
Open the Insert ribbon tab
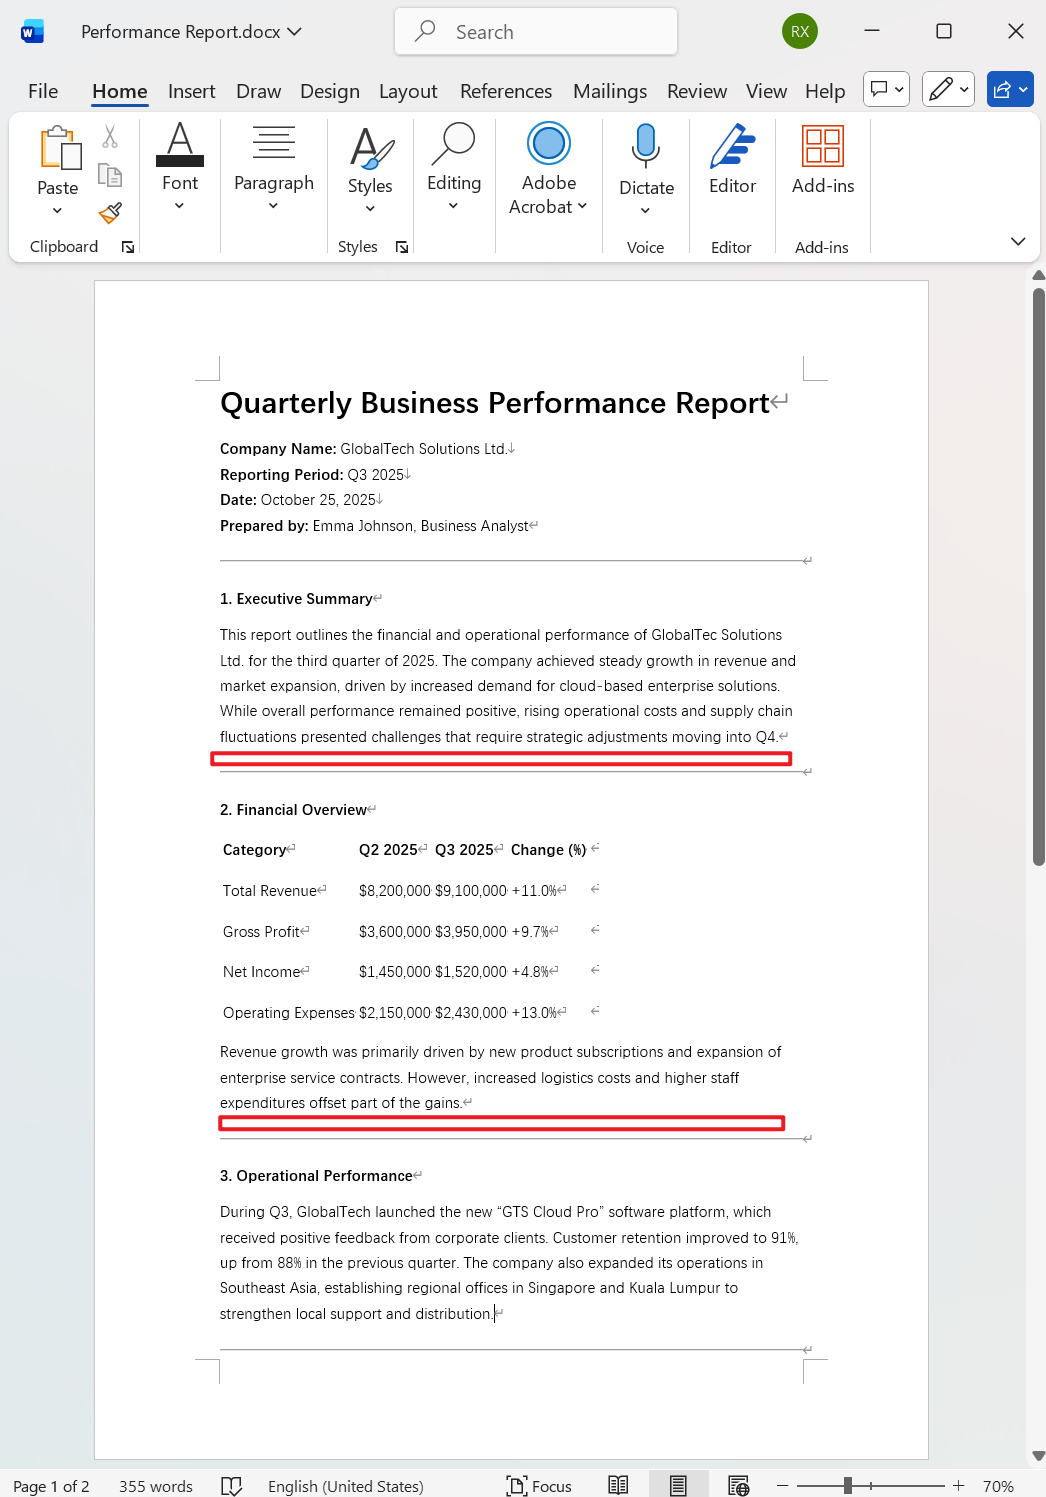pos(191,91)
